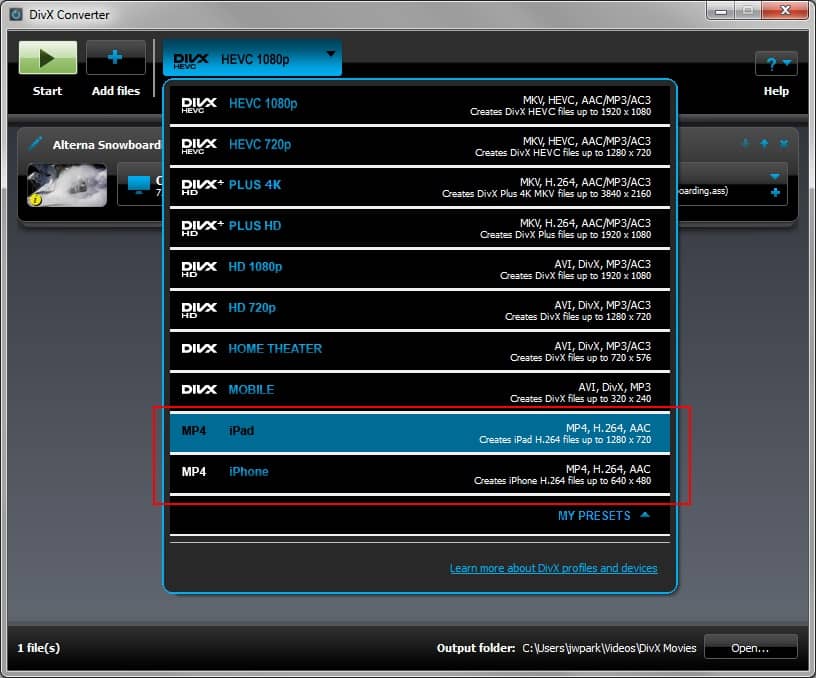Click the green Start conversion button
Screen dimensions: 816x678
coord(47,57)
